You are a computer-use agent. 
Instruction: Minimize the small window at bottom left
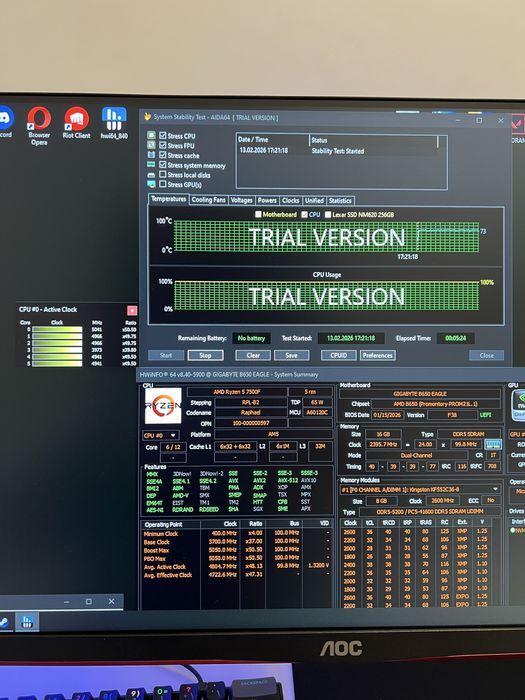67,602
